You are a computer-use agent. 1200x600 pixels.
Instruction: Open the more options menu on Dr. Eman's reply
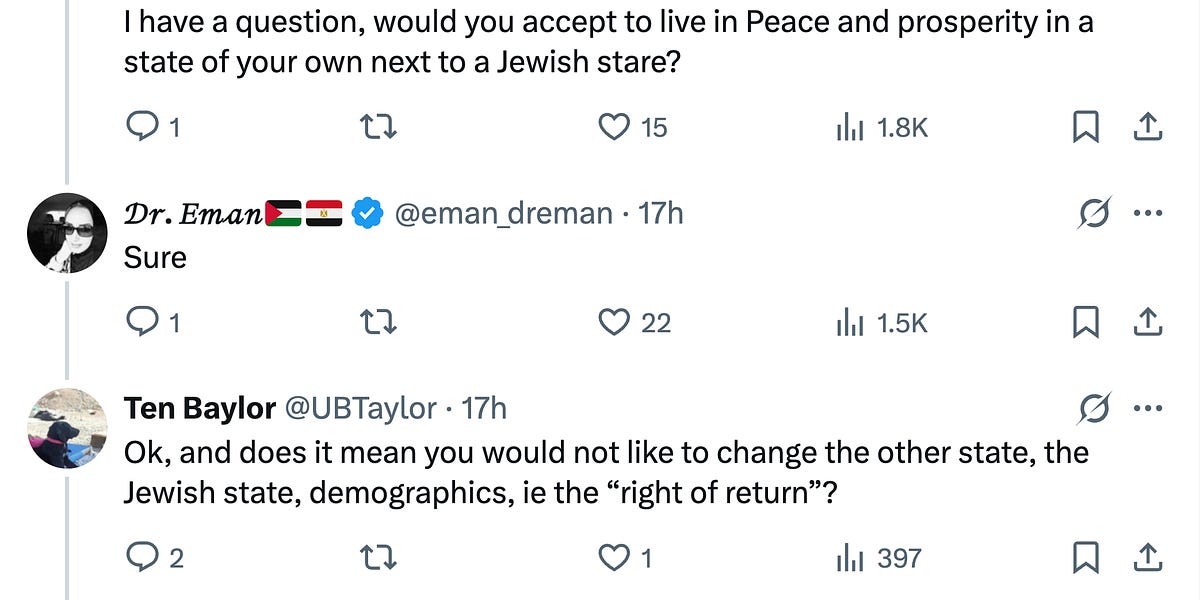click(x=1148, y=211)
